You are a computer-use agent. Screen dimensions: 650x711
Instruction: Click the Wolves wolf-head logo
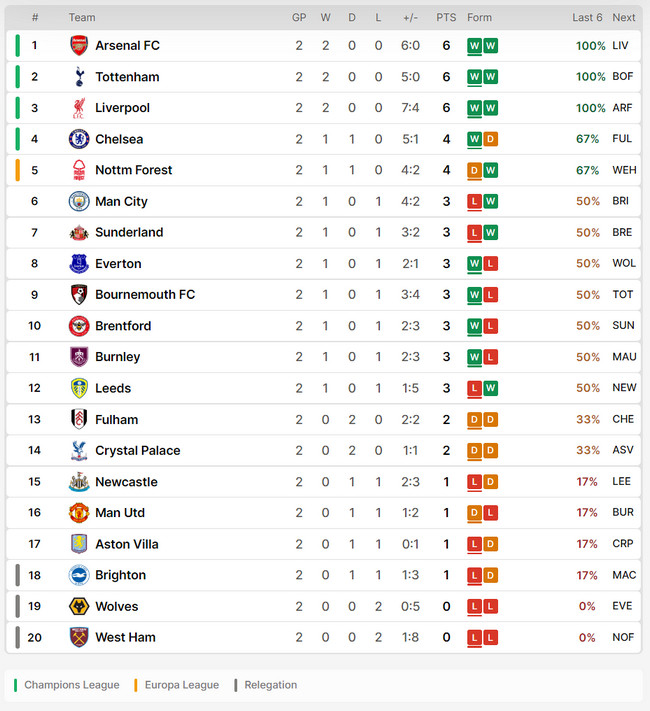[79, 606]
